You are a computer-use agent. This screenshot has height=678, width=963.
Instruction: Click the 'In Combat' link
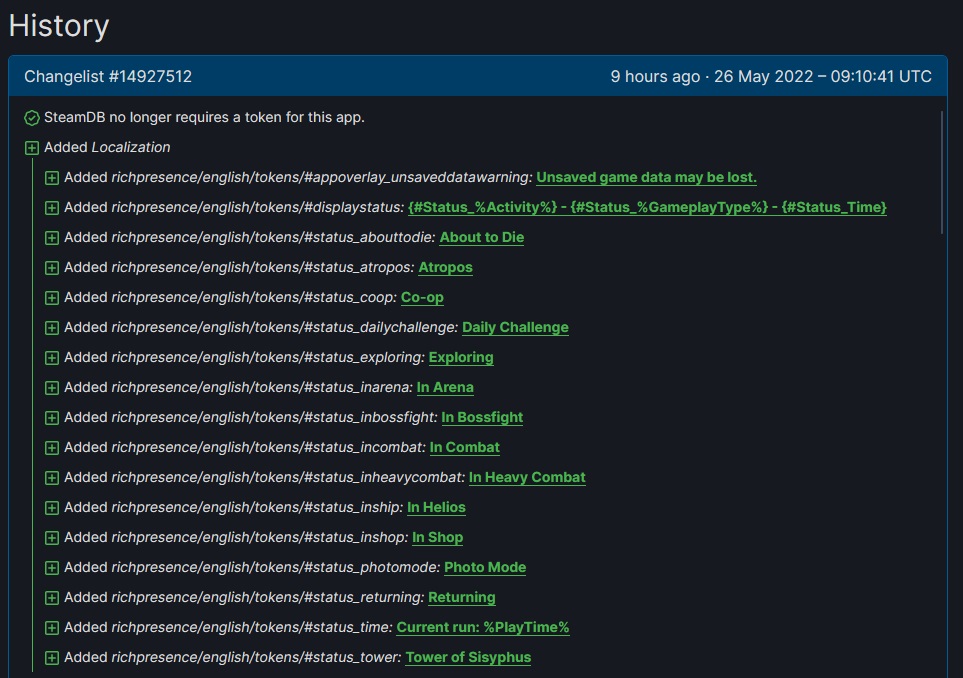coord(464,448)
